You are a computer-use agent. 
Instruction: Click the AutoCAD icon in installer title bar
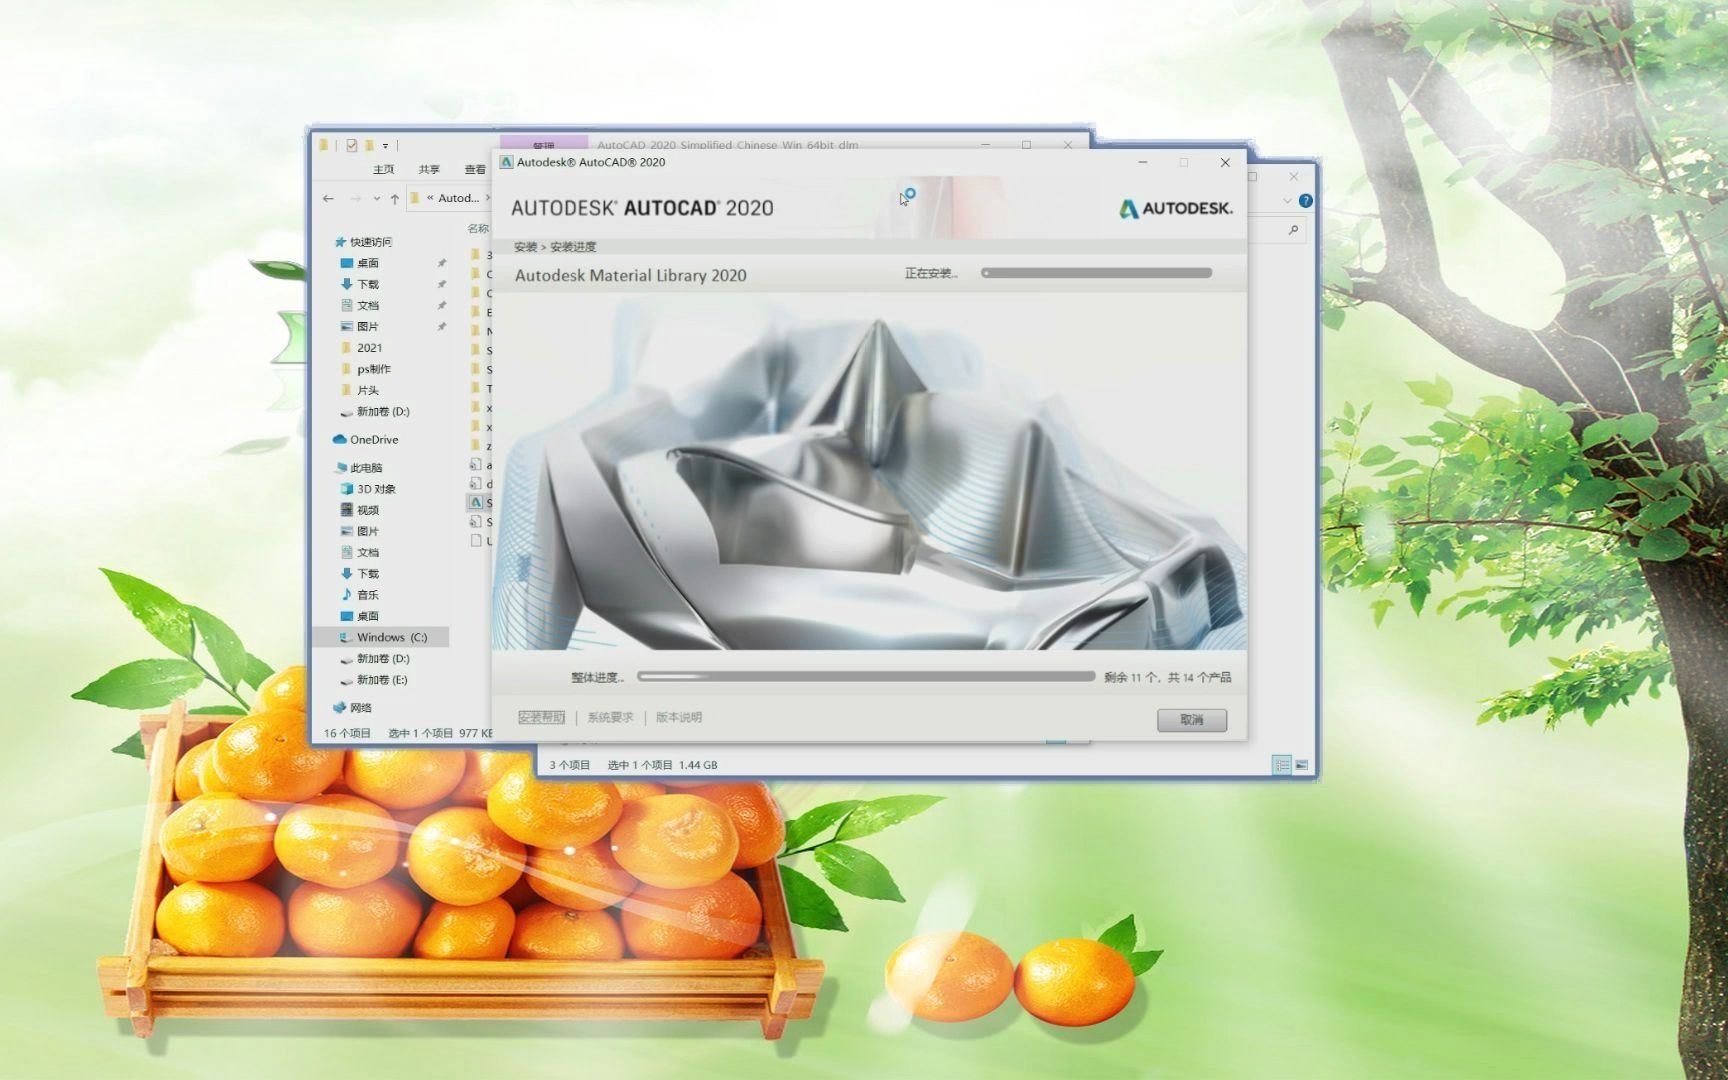[x=506, y=162]
